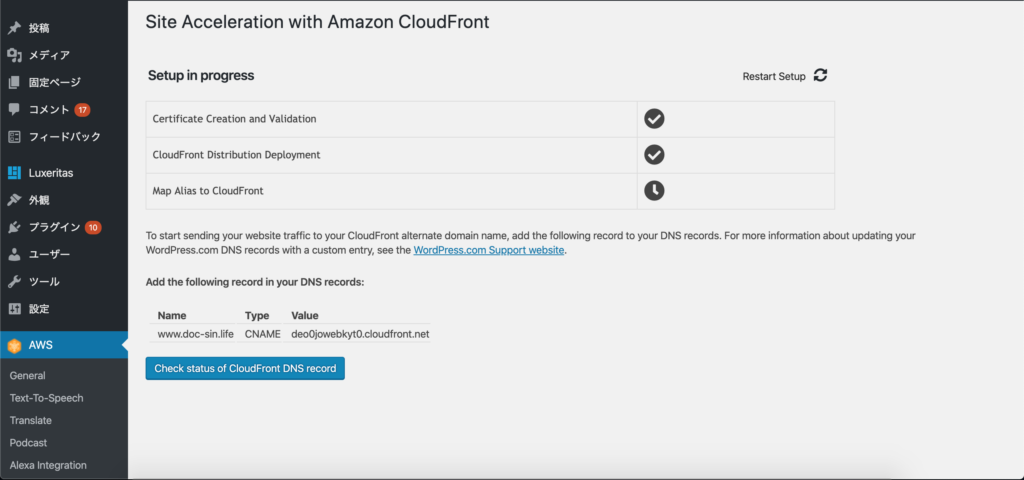The height and width of the screenshot is (480, 1024).
Task: Click the deo0jowebkyt0.cloudfront.net value cell
Action: tap(360, 334)
